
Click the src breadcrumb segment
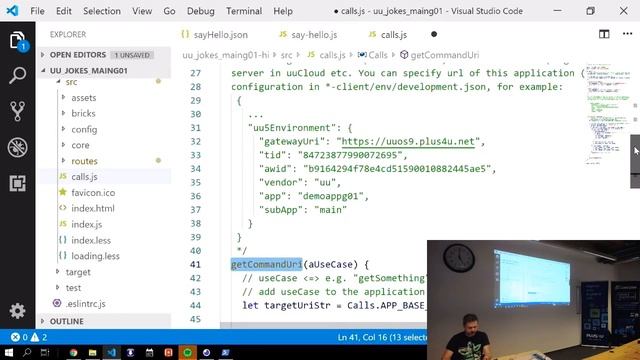coord(286,55)
